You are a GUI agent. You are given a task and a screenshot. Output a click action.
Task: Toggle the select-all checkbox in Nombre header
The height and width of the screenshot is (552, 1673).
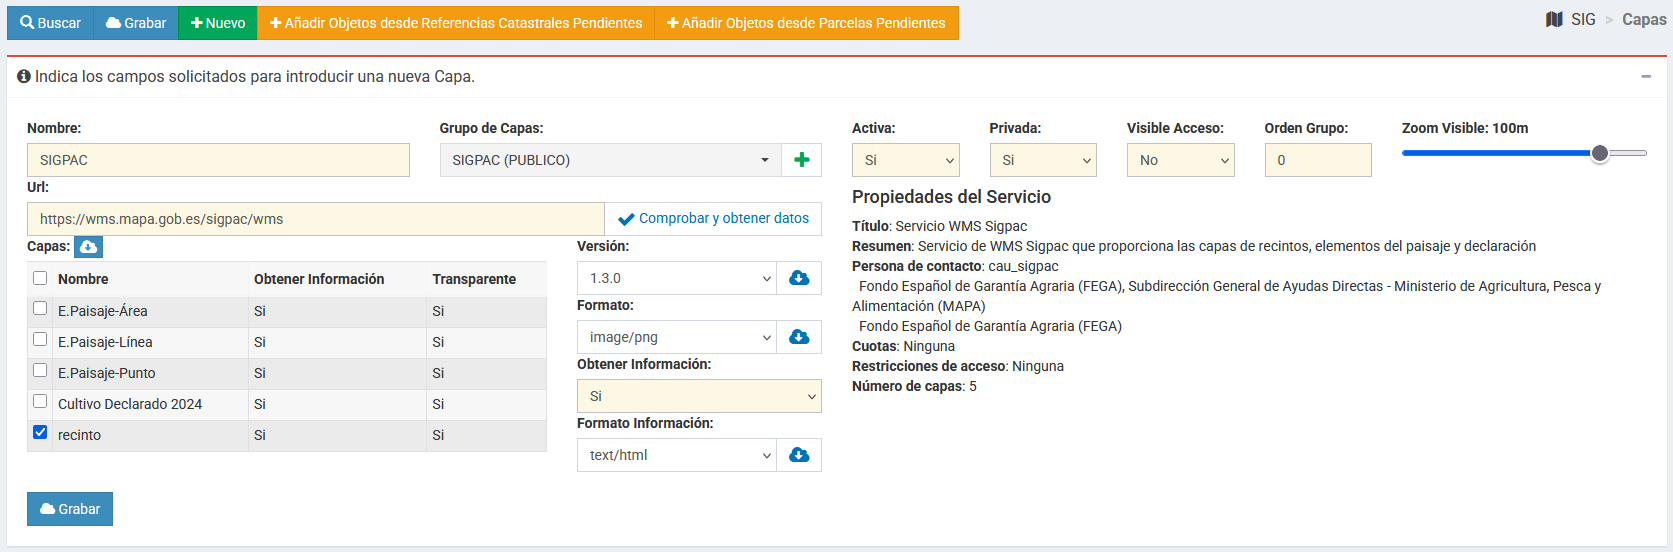click(40, 278)
